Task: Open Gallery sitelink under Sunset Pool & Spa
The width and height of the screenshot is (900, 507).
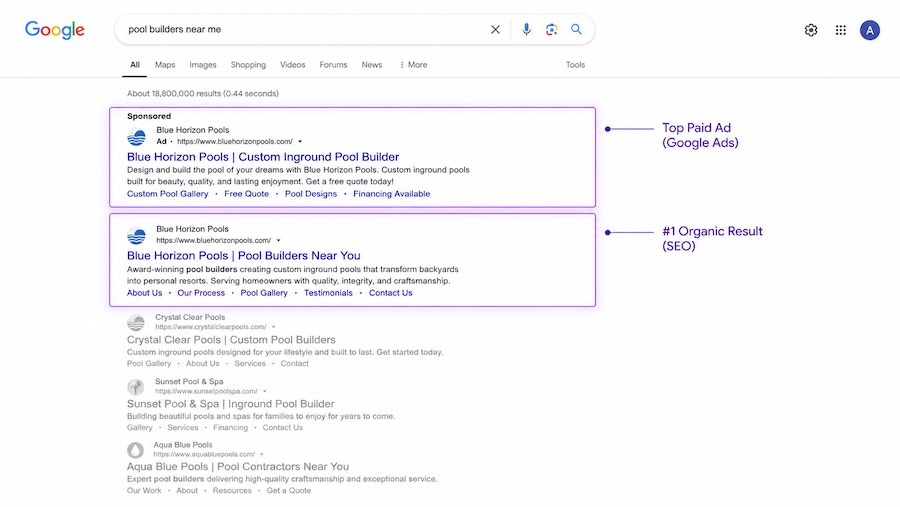Action: (139, 428)
